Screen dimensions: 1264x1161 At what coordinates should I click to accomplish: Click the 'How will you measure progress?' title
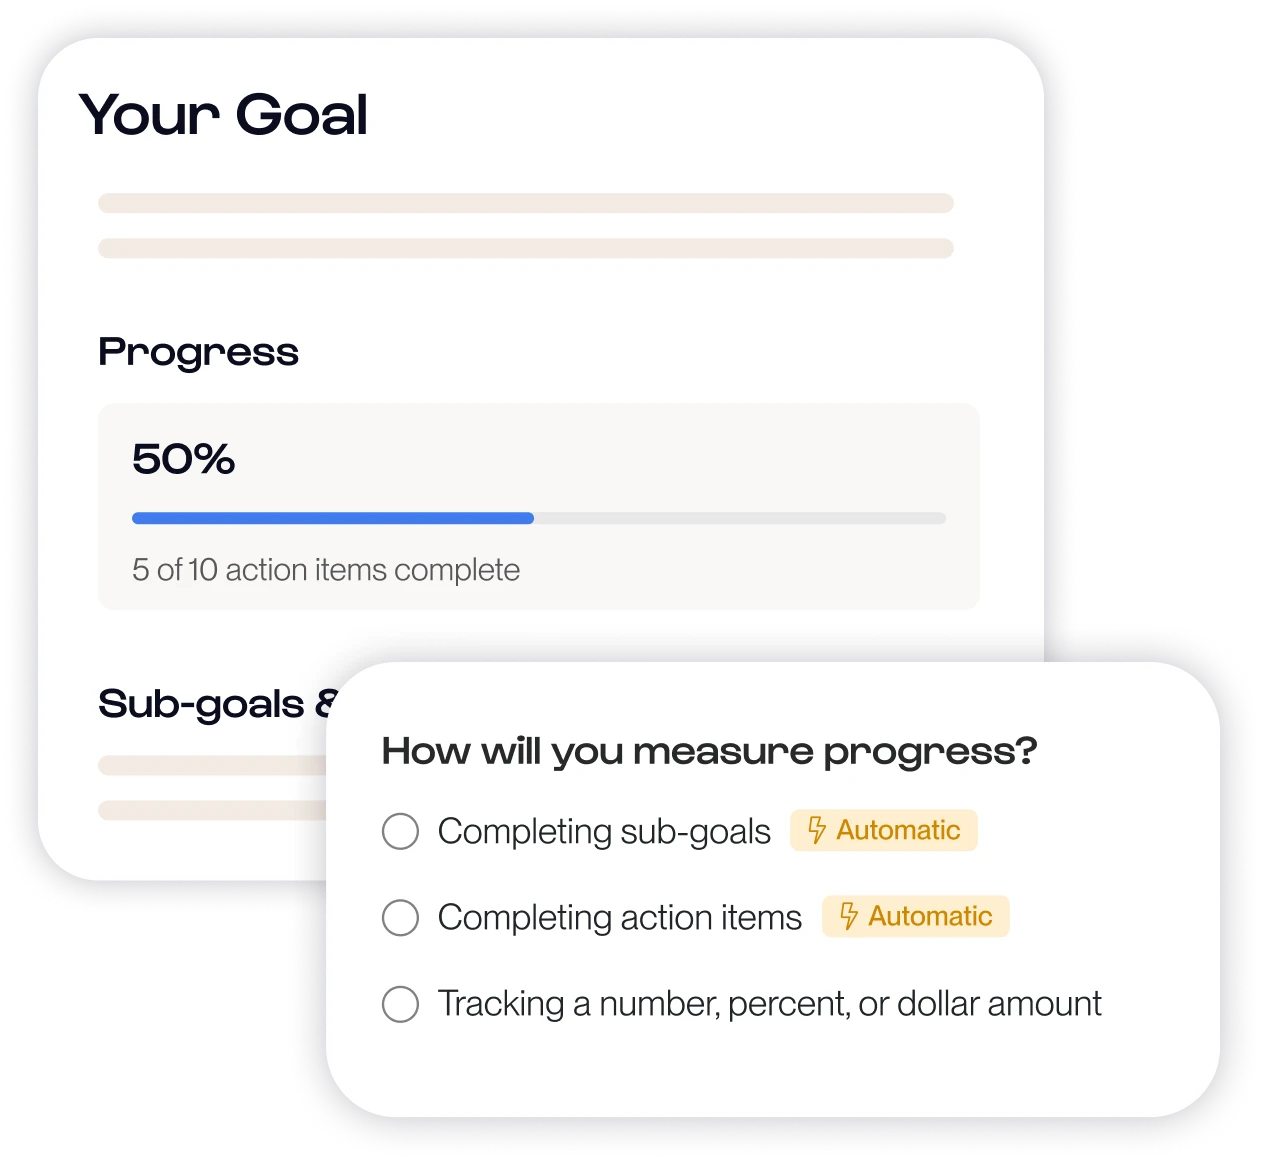(709, 751)
